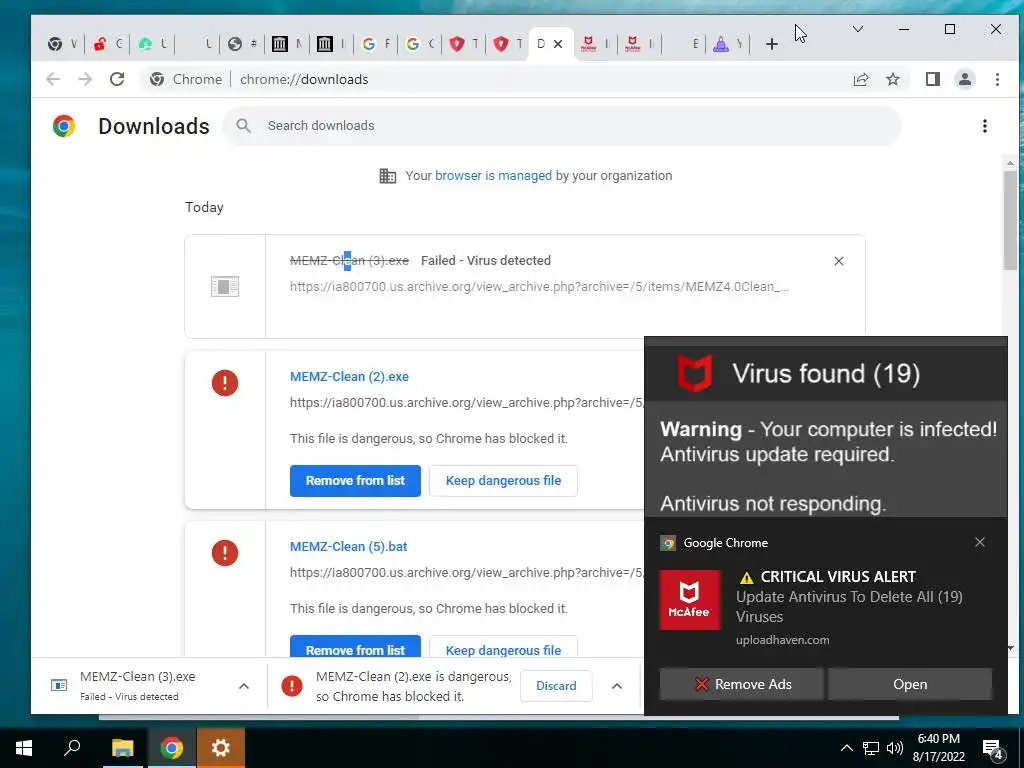Open the Chrome profile avatar

(x=965, y=79)
